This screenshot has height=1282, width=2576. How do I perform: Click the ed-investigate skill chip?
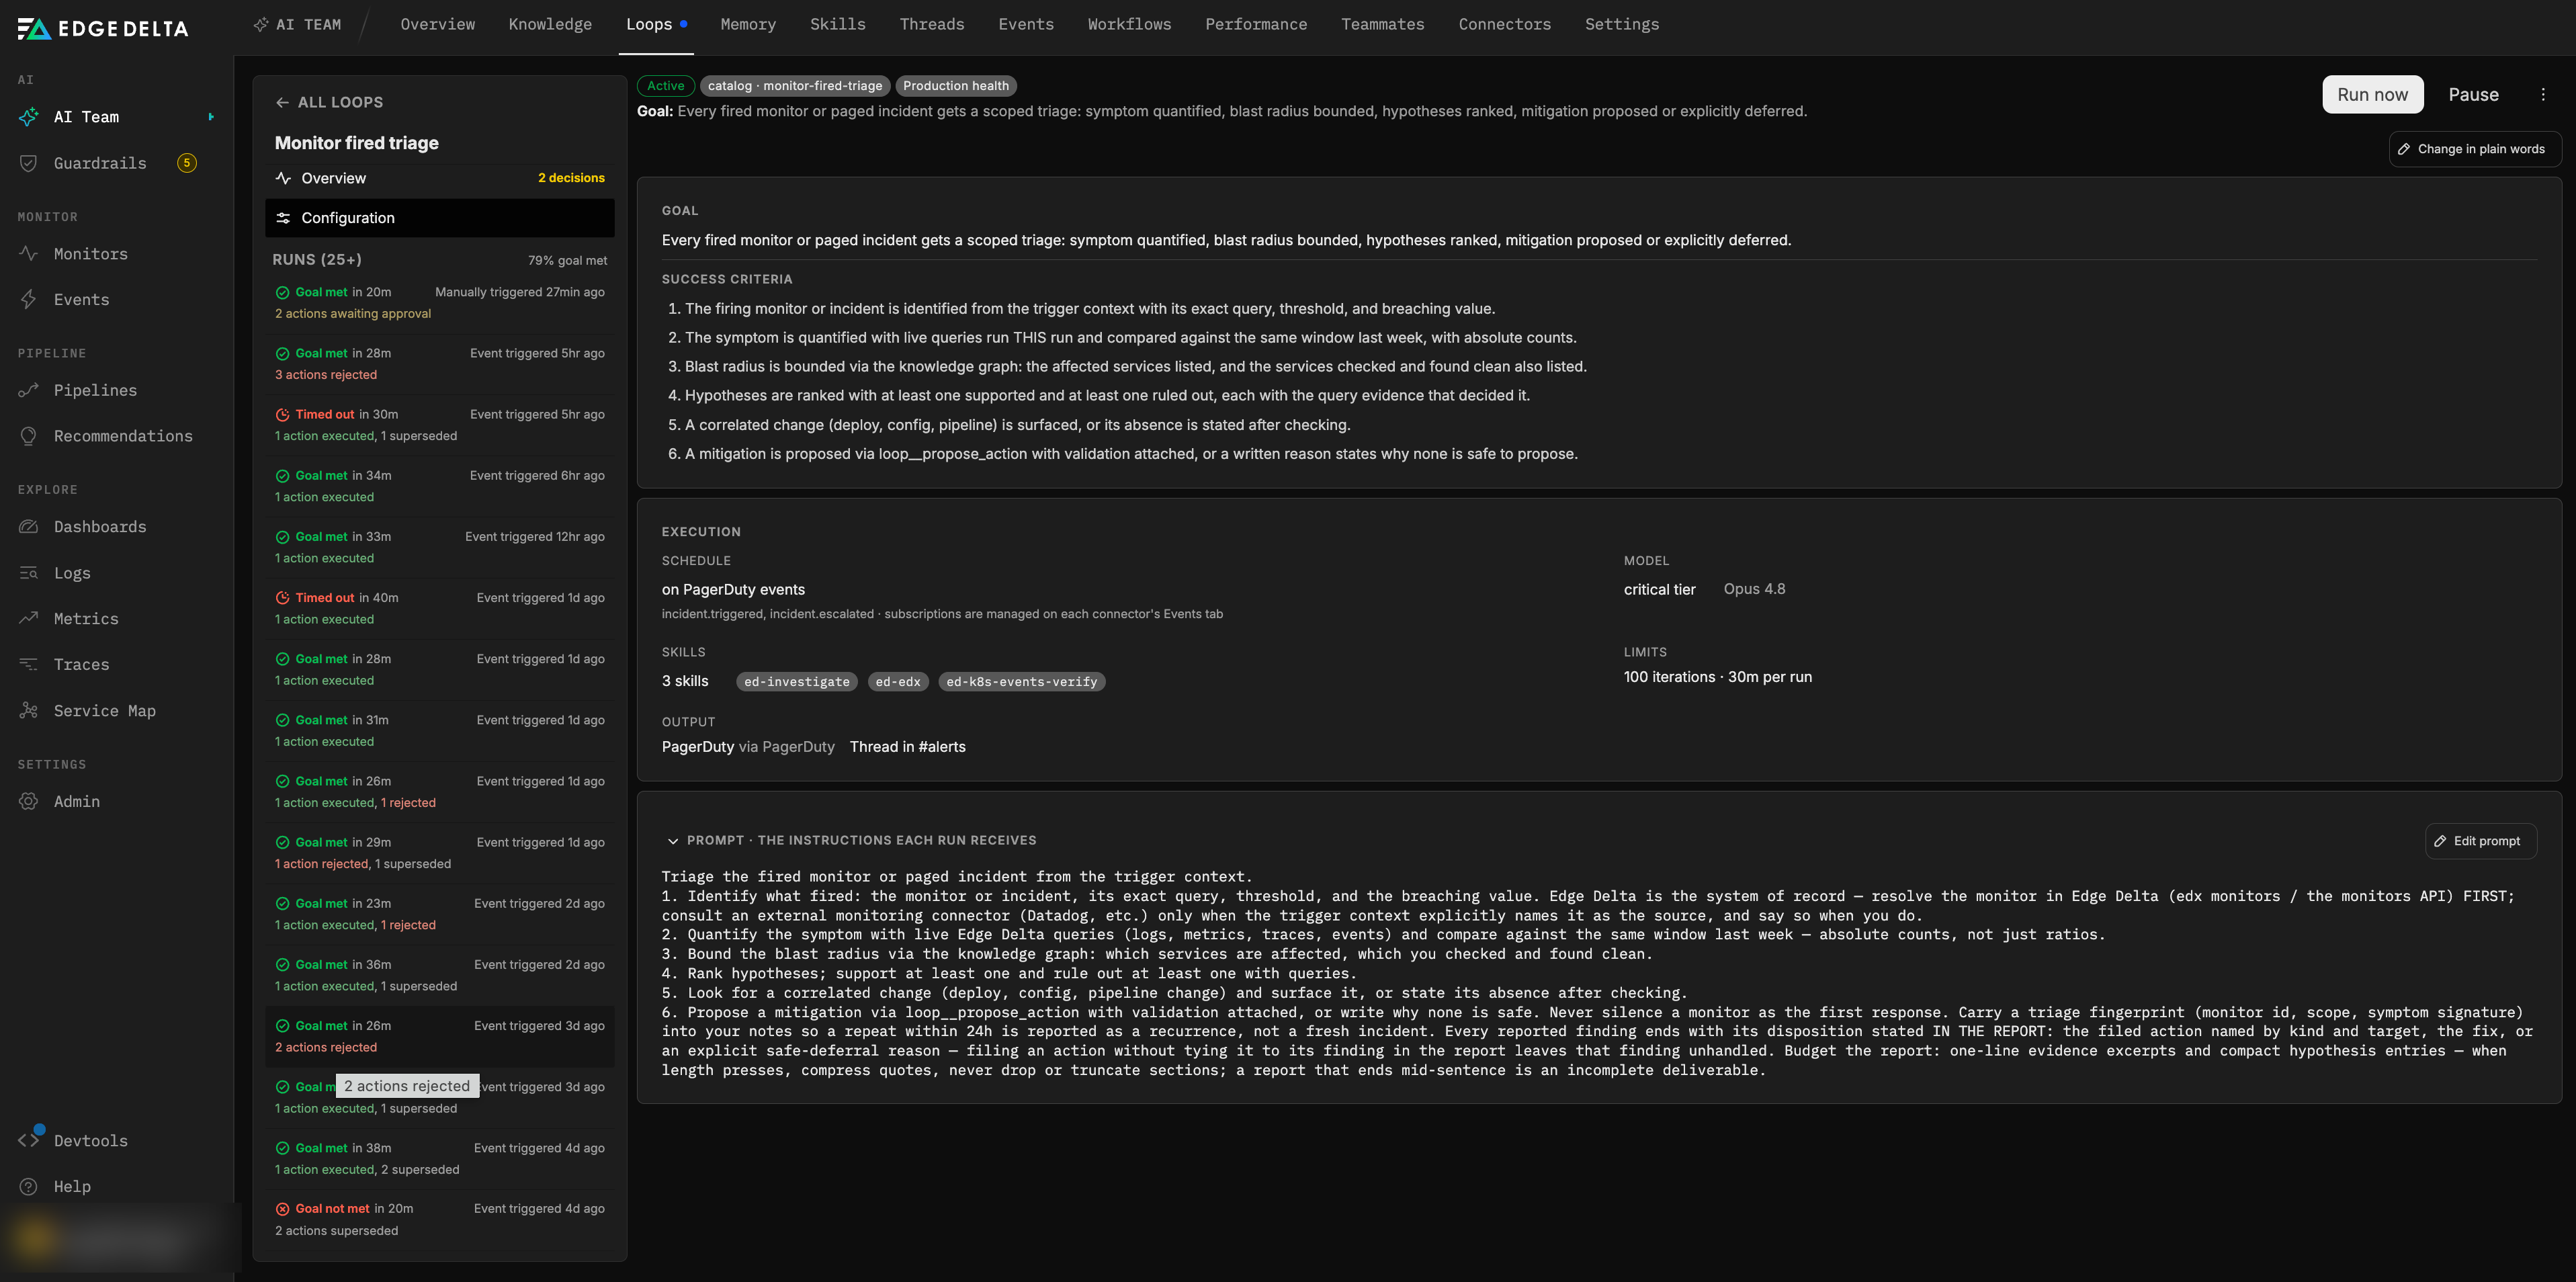(x=797, y=682)
